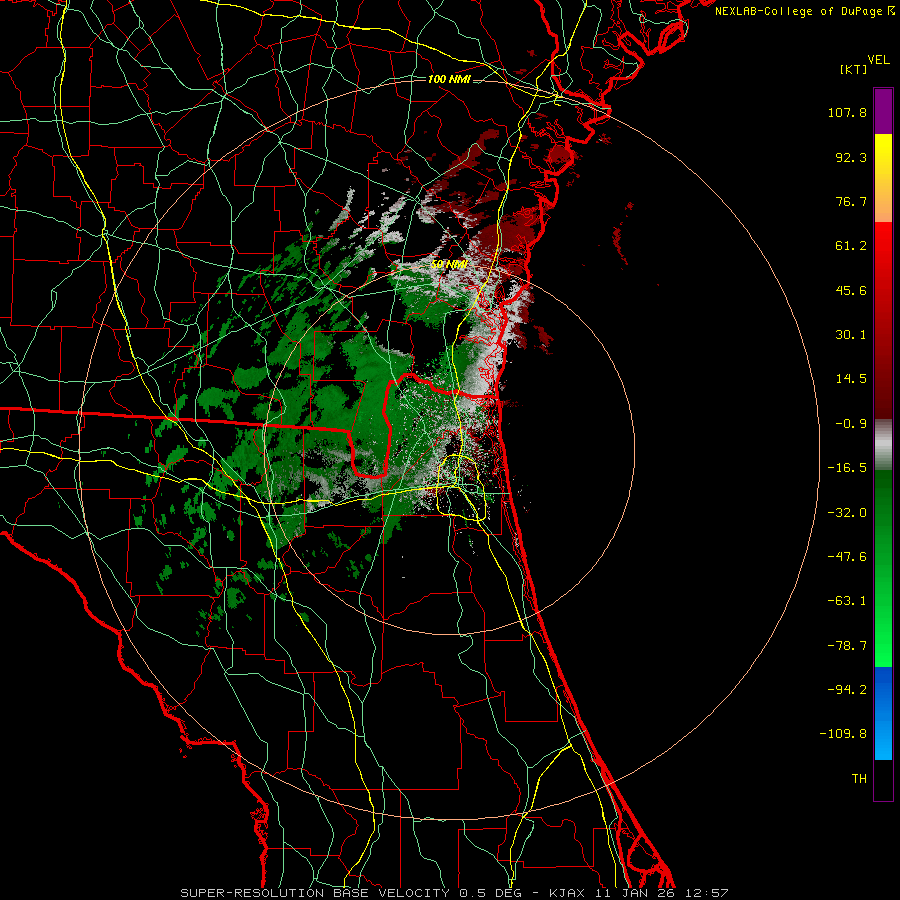Click the 50 NMI range ring label

(x=449, y=265)
